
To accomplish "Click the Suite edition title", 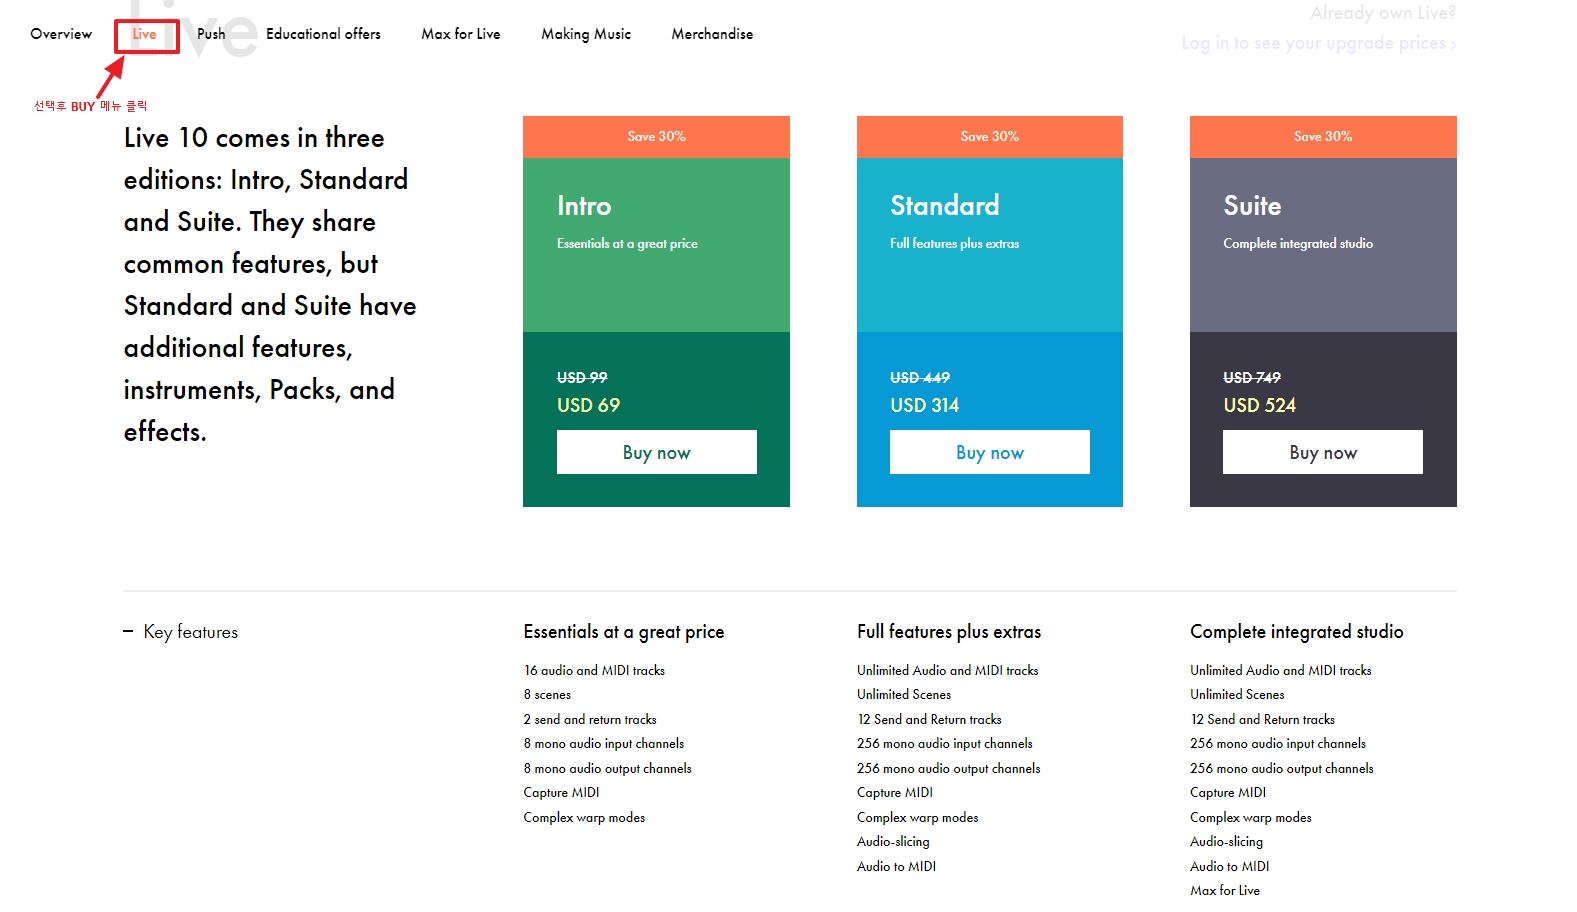I will click(1252, 206).
